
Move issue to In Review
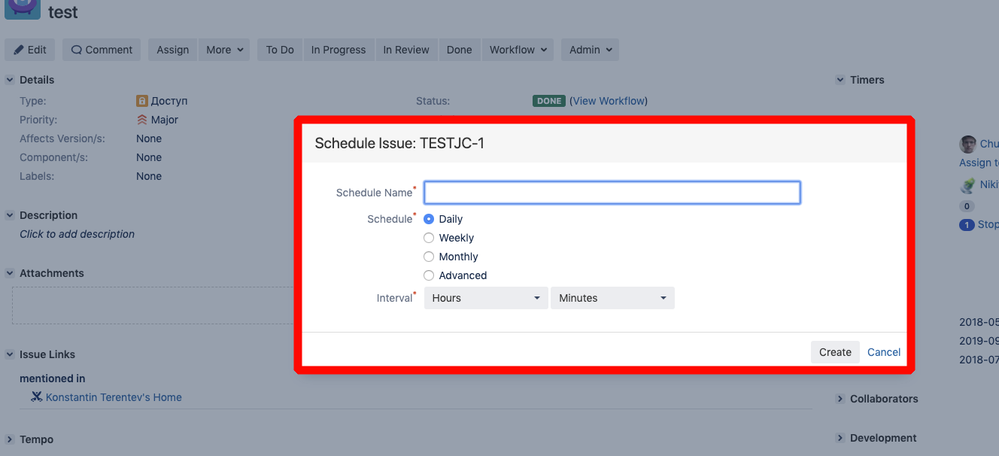(x=406, y=50)
